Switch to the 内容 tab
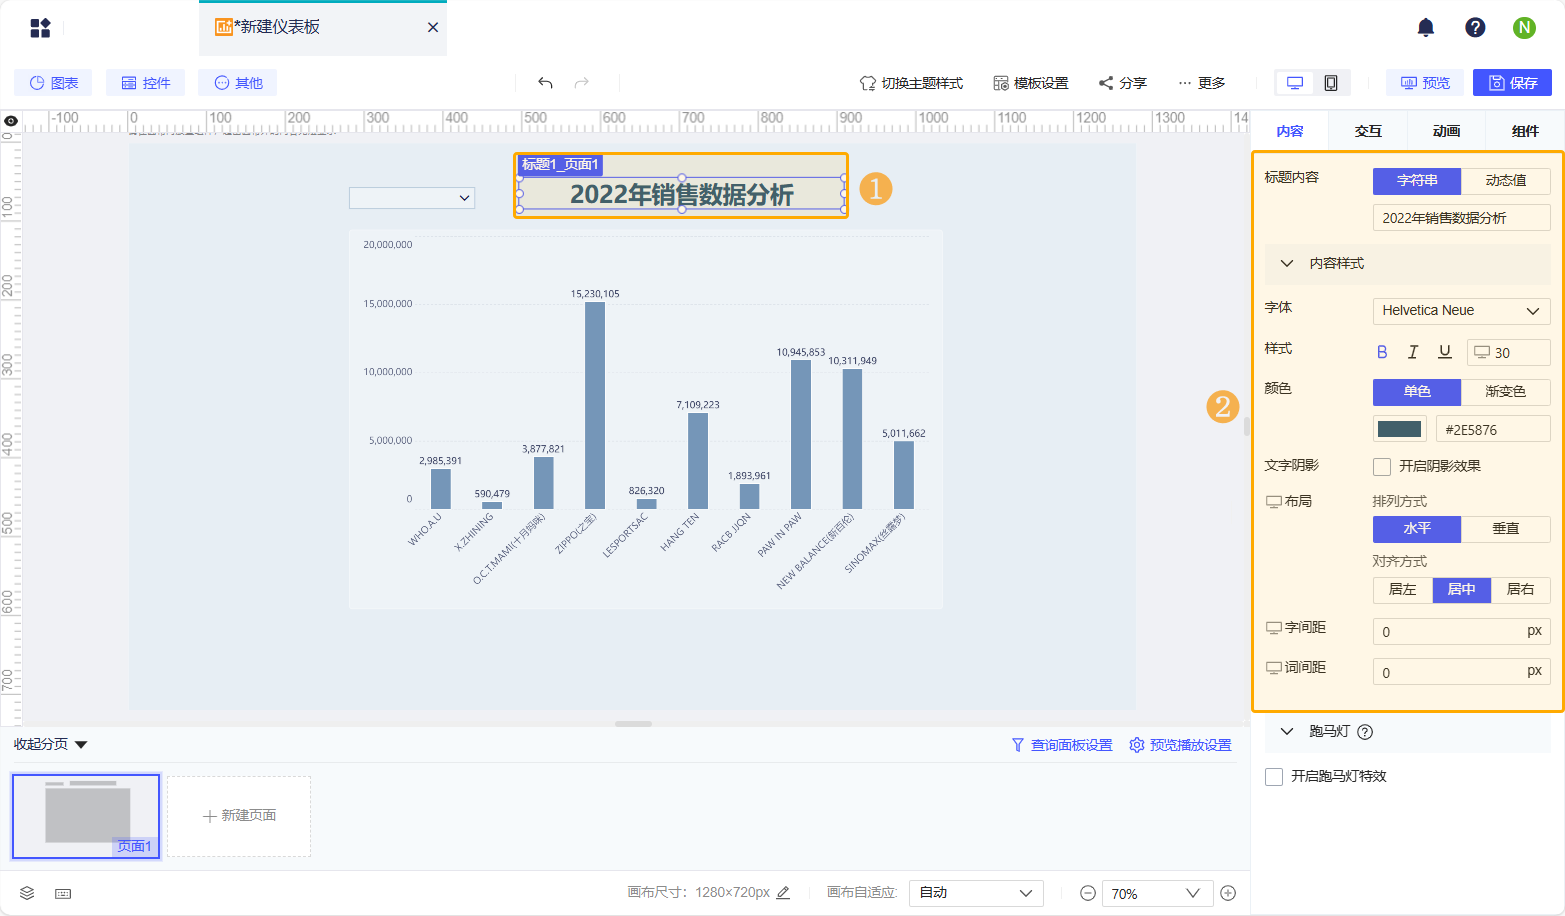Screen dimensions: 1565x916 tap(1290, 131)
